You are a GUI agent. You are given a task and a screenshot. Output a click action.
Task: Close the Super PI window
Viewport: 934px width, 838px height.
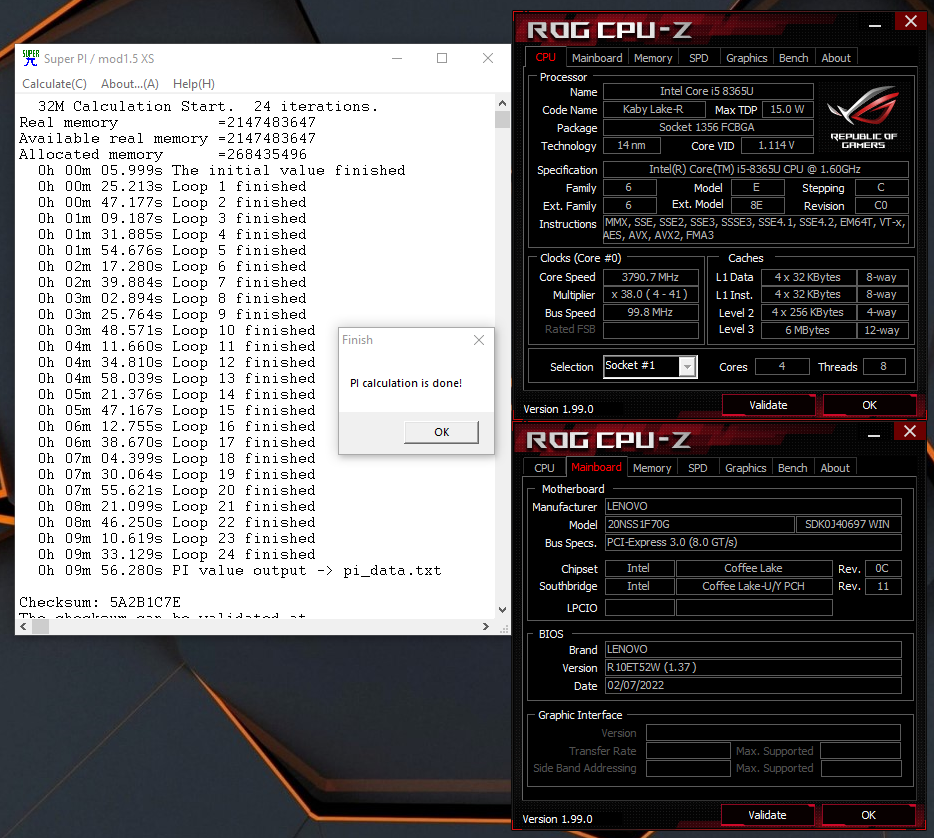click(x=488, y=58)
